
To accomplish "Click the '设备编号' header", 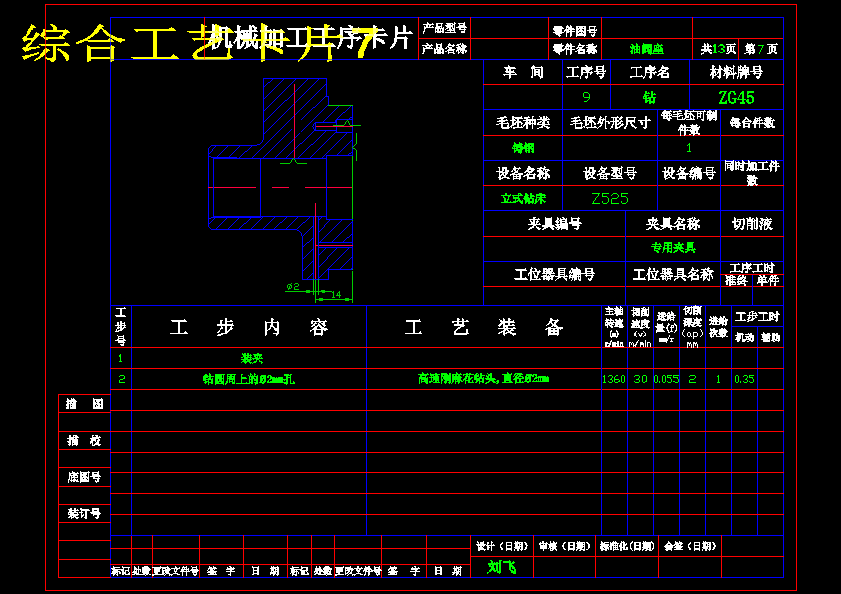I will point(689,173).
